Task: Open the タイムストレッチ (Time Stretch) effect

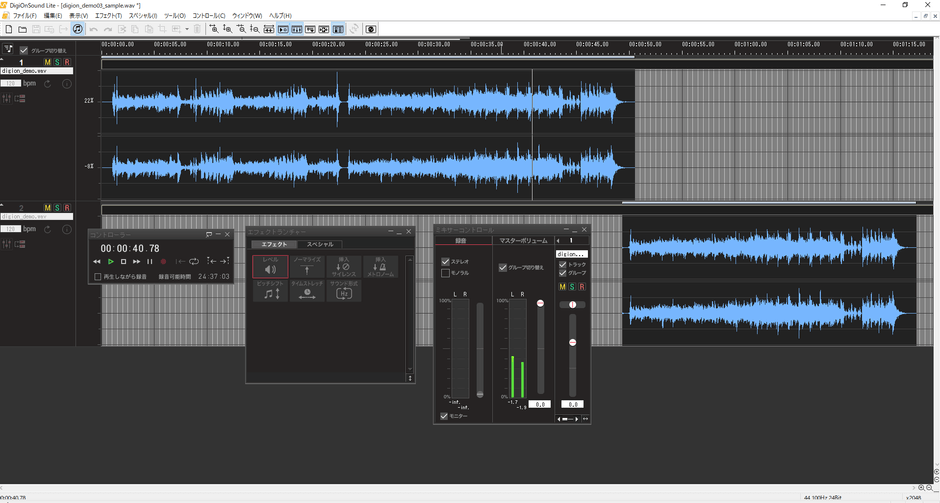Action: point(306,291)
